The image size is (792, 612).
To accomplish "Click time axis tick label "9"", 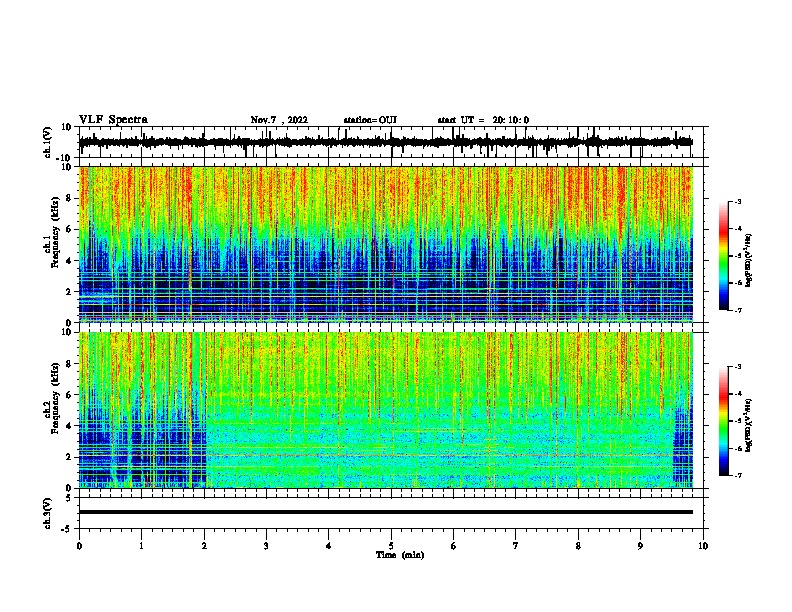I will click(640, 546).
